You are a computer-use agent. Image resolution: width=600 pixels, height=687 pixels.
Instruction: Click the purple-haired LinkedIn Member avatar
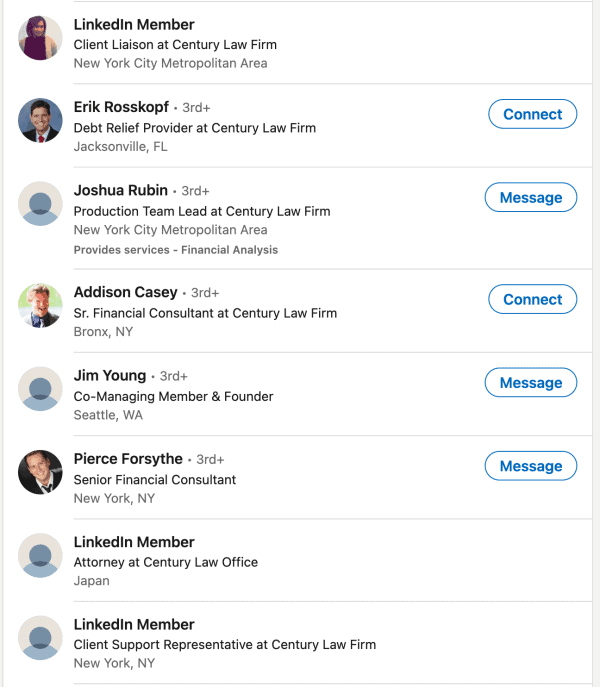[x=41, y=38]
